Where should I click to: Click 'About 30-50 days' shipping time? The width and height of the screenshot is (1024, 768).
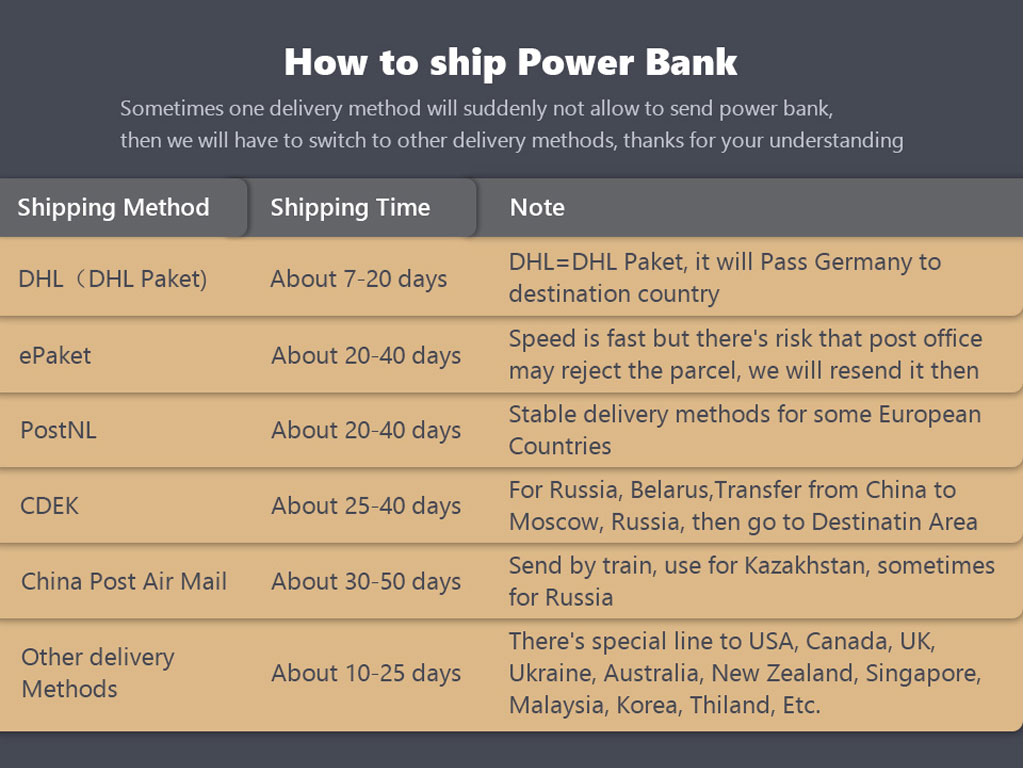(366, 581)
